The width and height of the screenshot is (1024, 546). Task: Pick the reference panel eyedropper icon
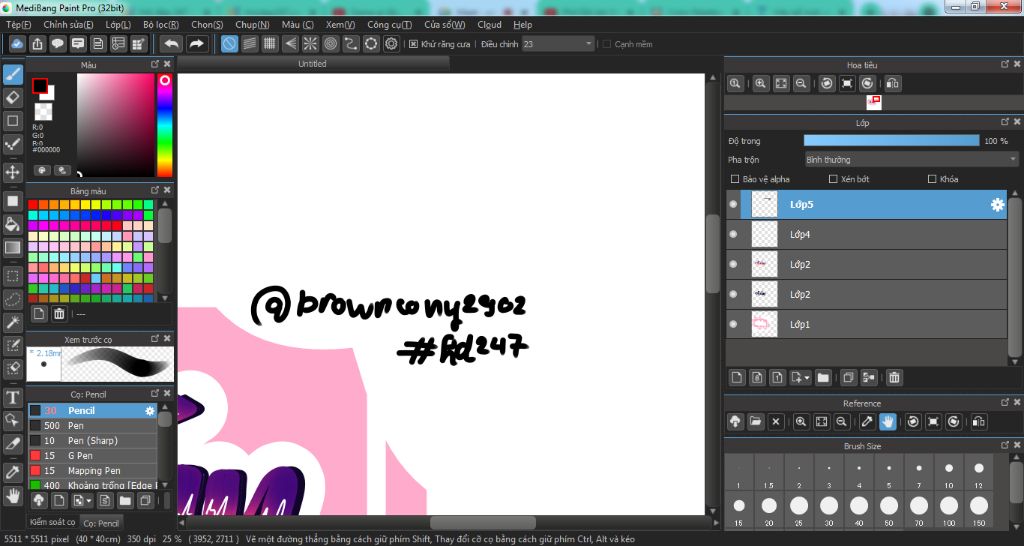(x=867, y=422)
